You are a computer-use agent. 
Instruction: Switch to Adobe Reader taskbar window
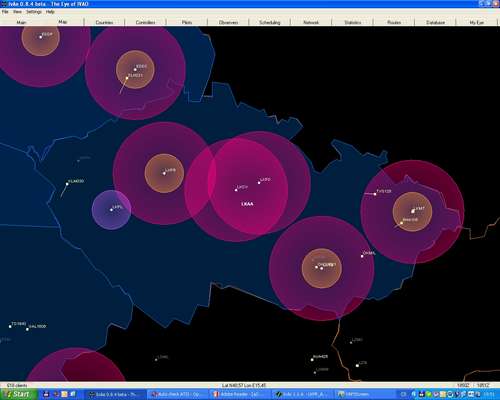click(x=239, y=395)
